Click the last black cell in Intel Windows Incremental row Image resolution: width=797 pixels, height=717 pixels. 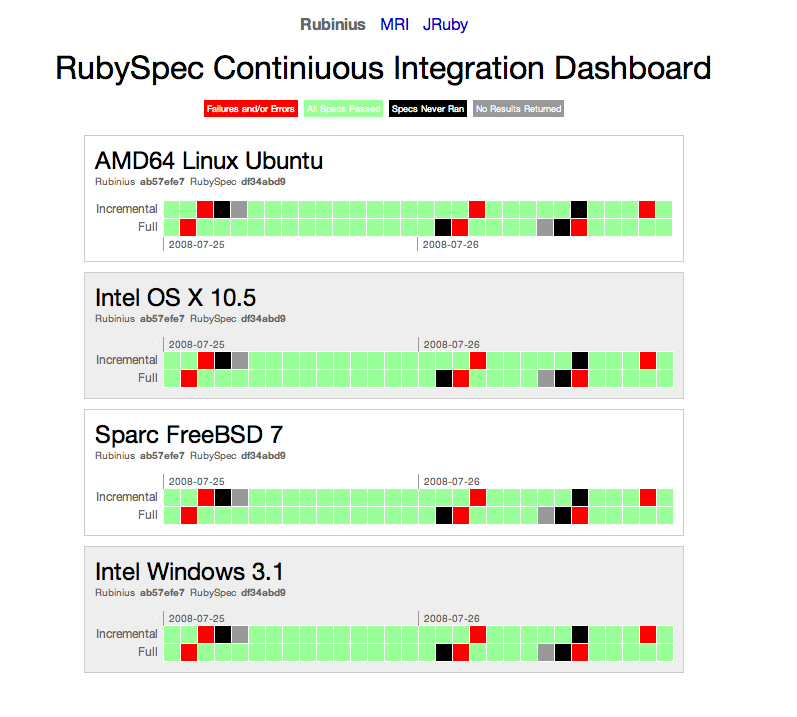point(580,634)
